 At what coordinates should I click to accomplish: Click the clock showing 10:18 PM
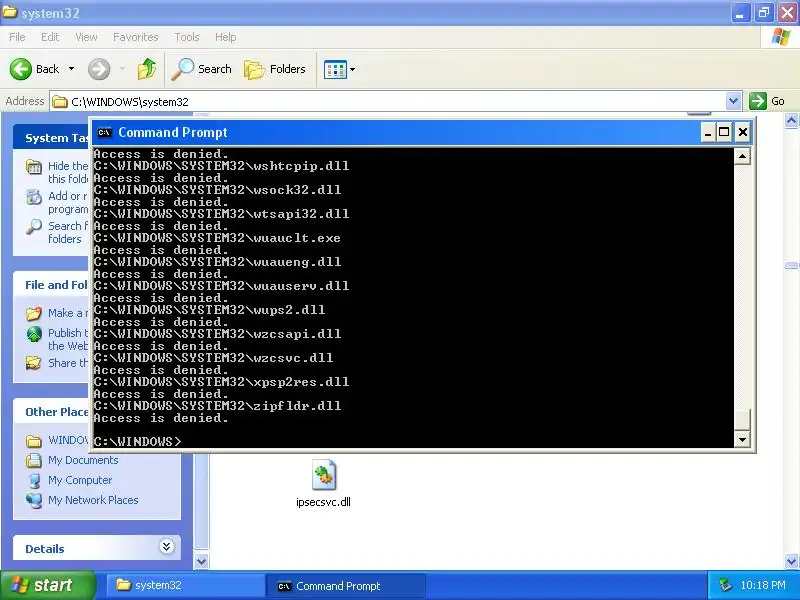click(x=763, y=585)
